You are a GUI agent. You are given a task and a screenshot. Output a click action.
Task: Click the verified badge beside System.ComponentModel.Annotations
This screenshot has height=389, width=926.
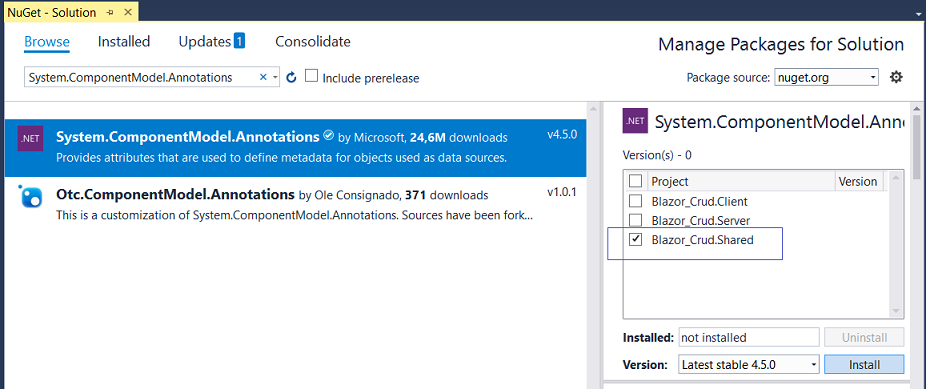coord(329,136)
